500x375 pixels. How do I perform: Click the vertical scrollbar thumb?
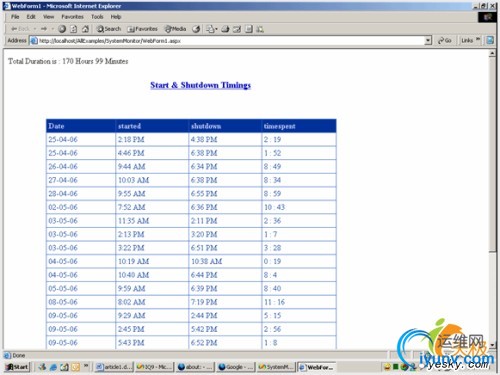pyautogui.click(x=492, y=155)
